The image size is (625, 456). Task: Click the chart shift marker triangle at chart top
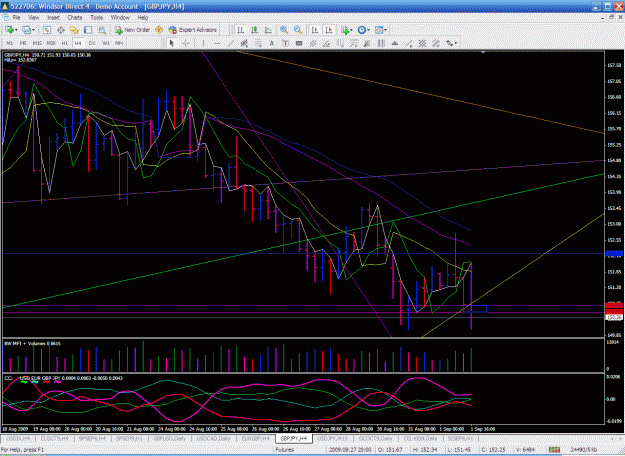point(483,53)
